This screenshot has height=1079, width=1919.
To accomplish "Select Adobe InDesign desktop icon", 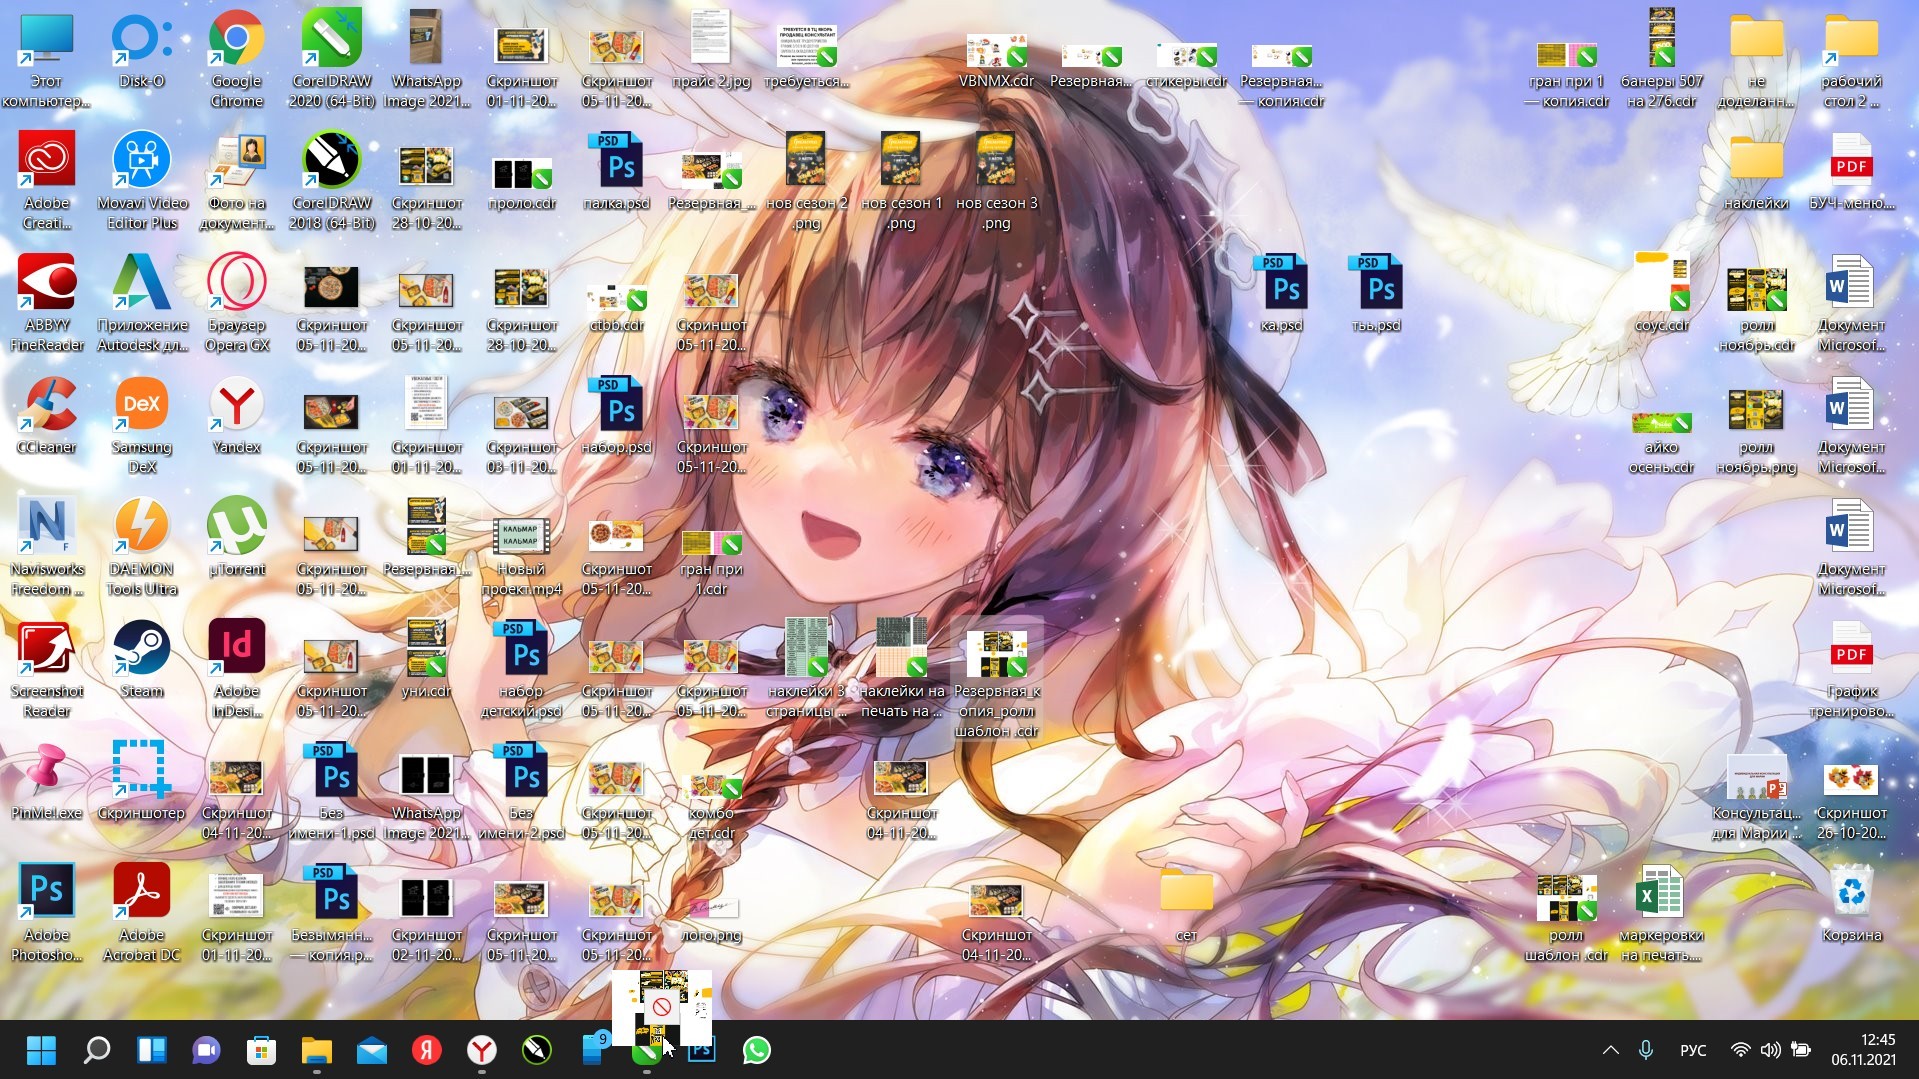I will (x=237, y=670).
